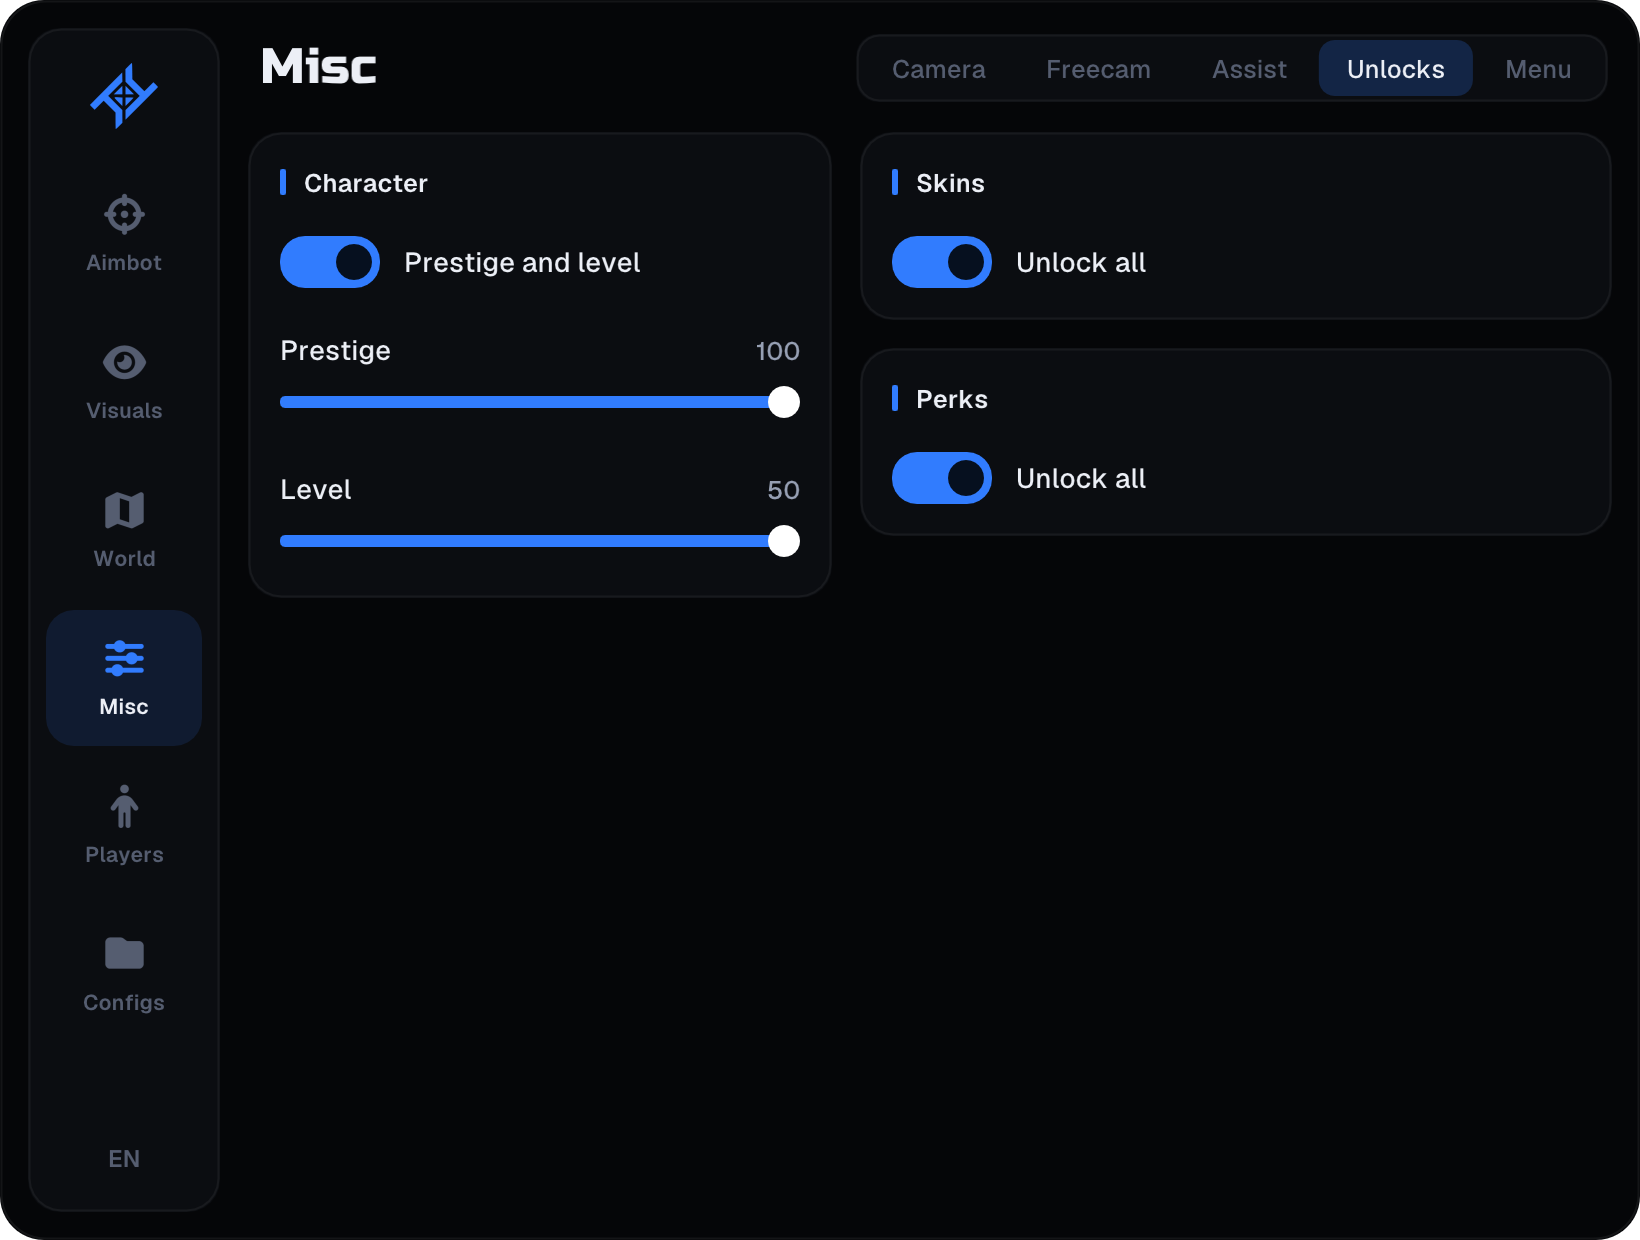Click the blue diamond app logo
This screenshot has width=1640, height=1240.
point(124,96)
